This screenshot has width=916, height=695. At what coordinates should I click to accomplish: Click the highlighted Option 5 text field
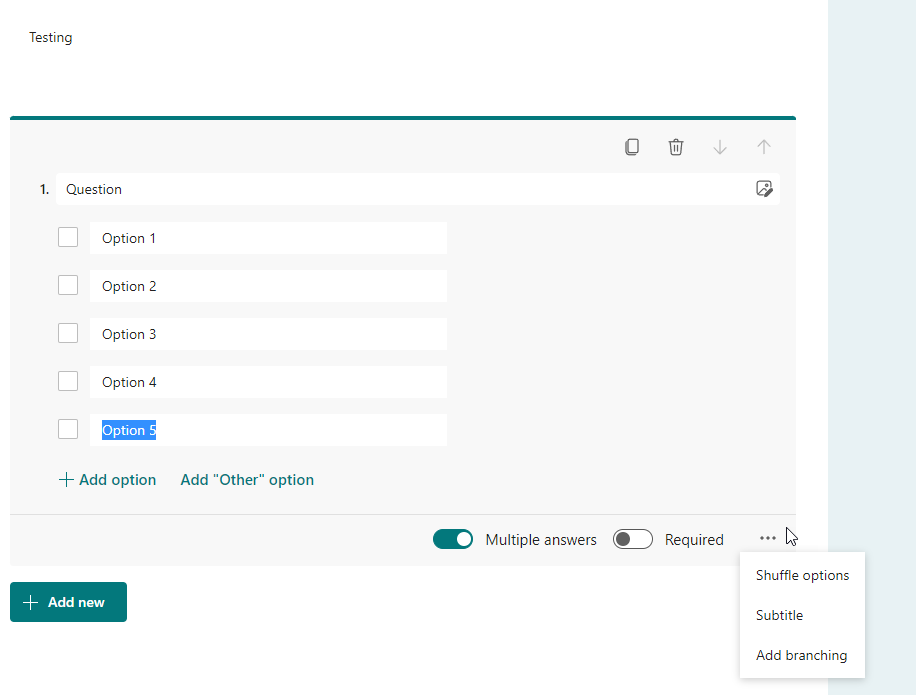click(x=268, y=430)
